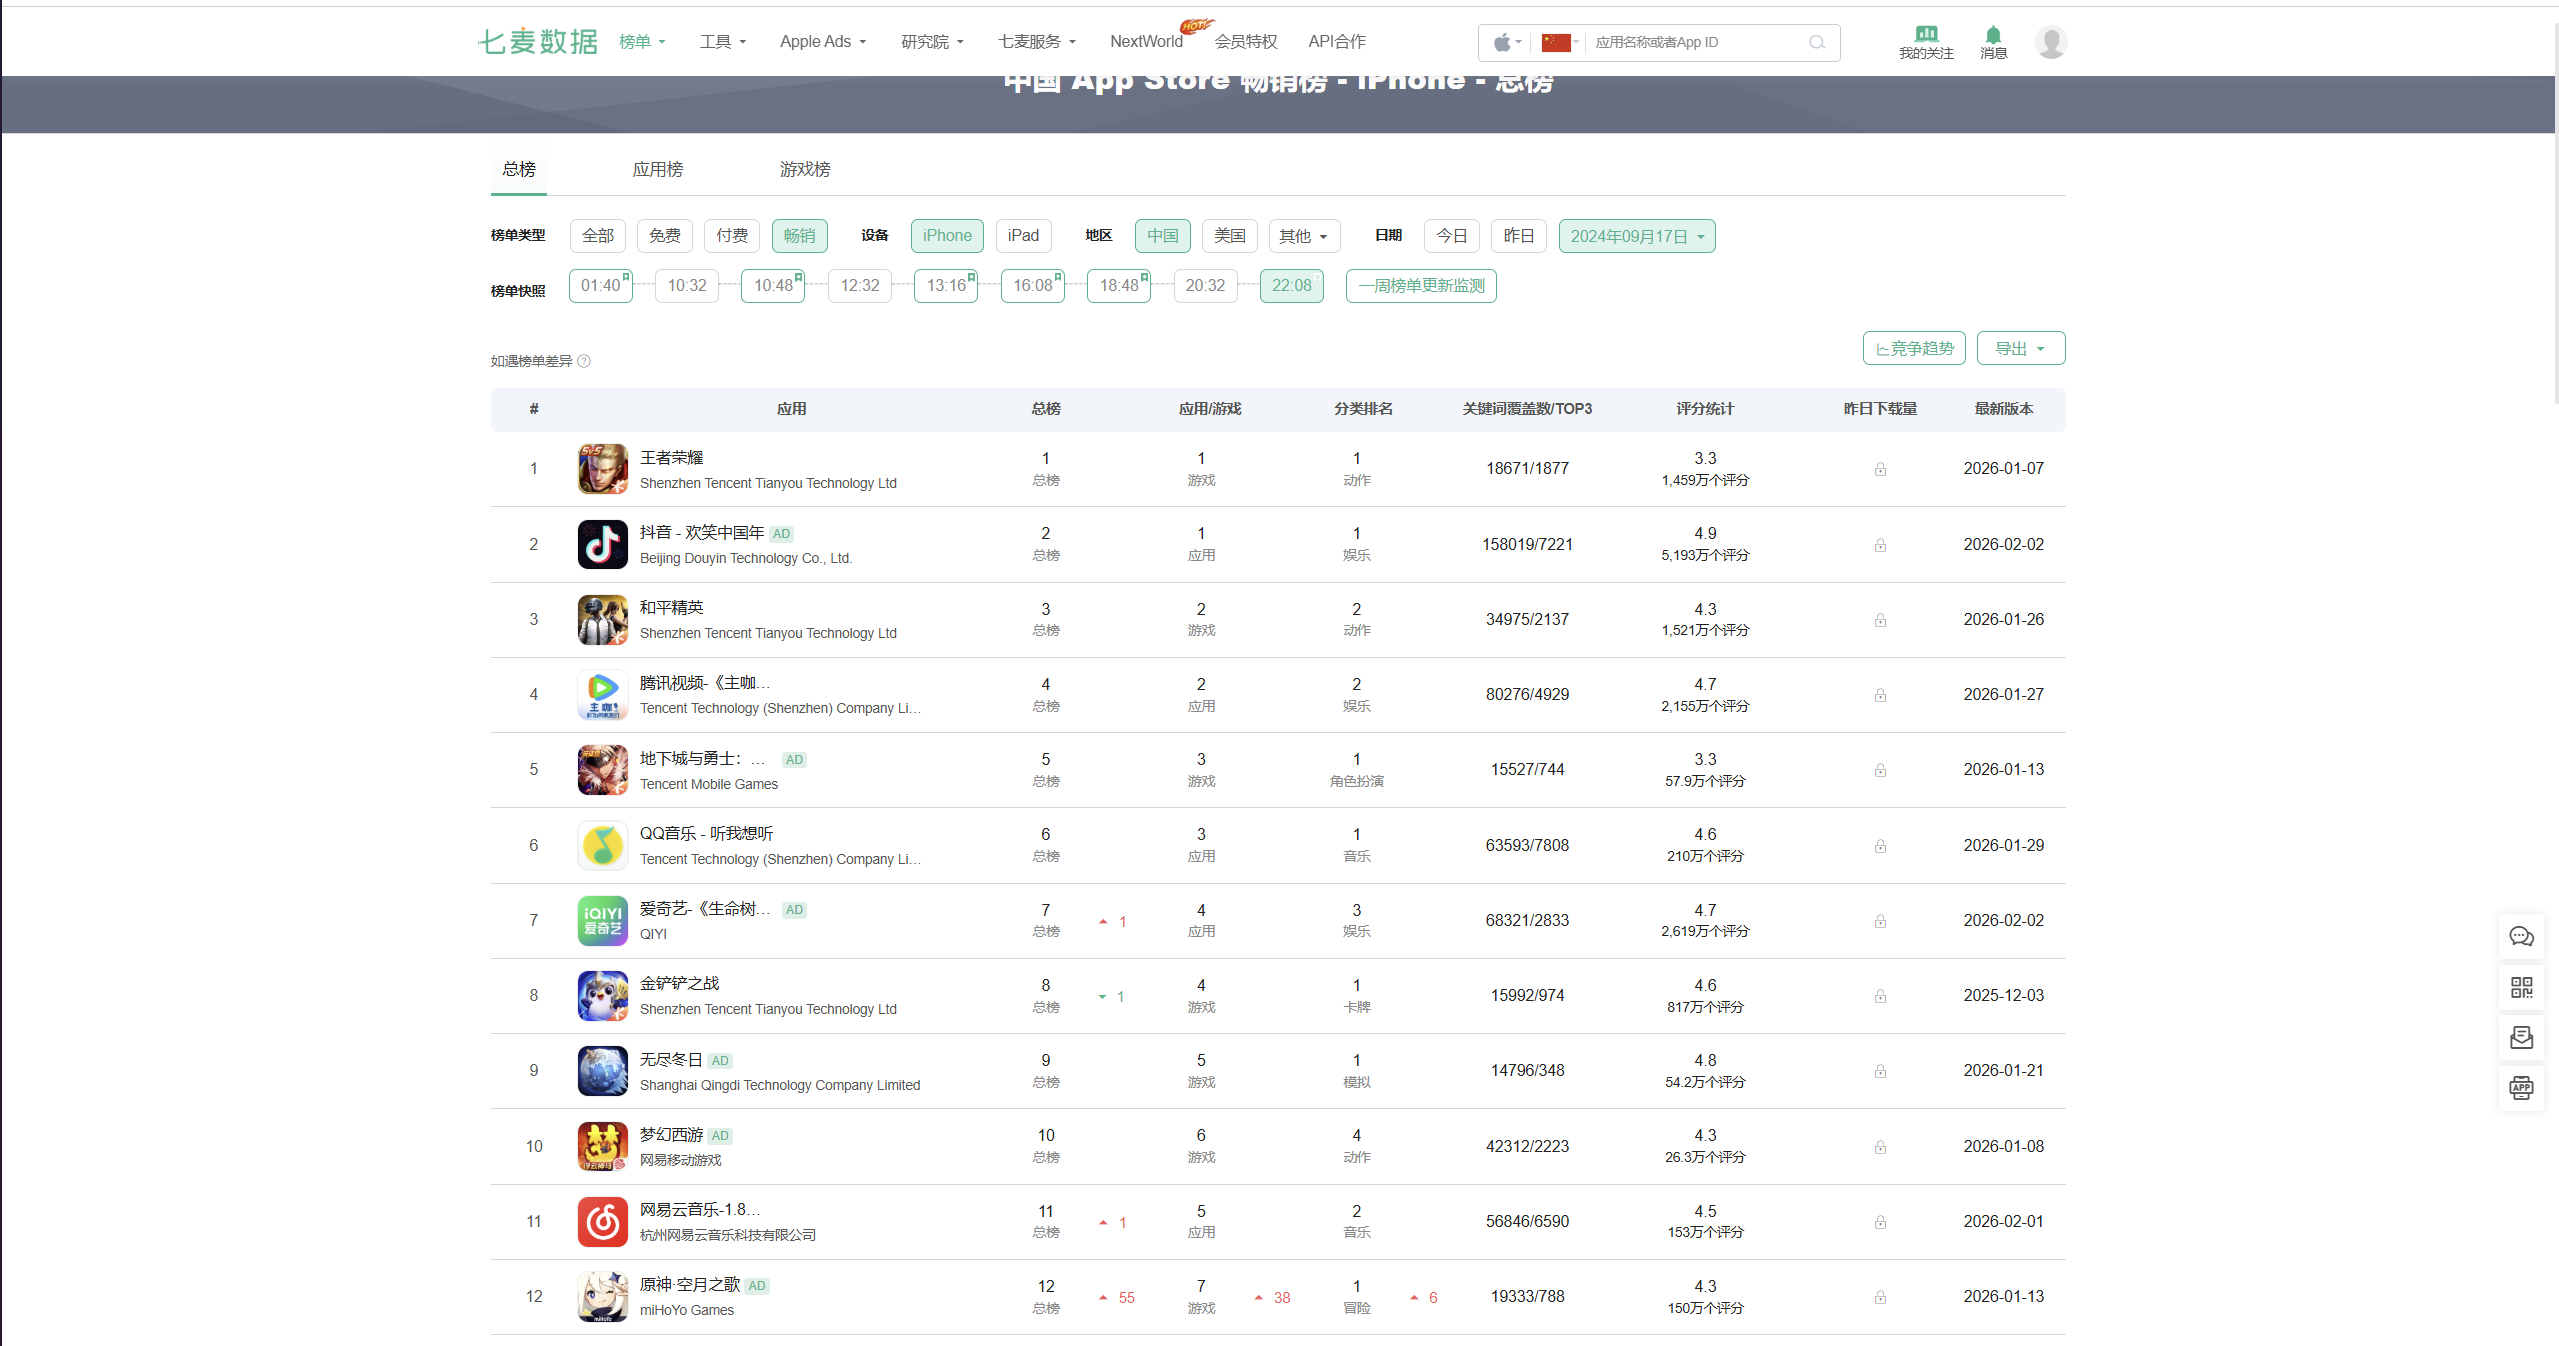
Task: Click the 竞争趋势 button
Action: click(x=1913, y=348)
